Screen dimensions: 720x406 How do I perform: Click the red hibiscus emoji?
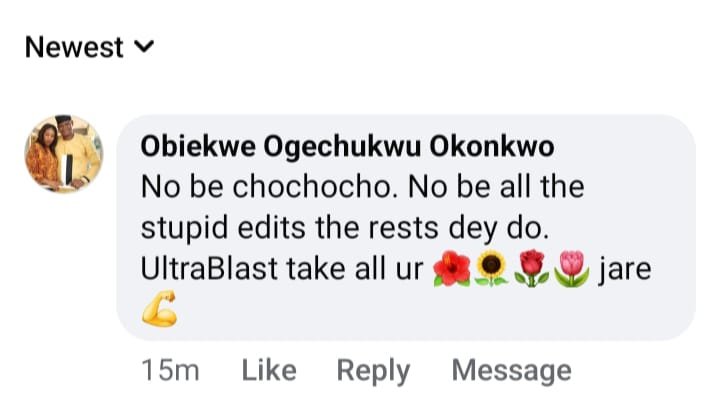click(x=450, y=268)
